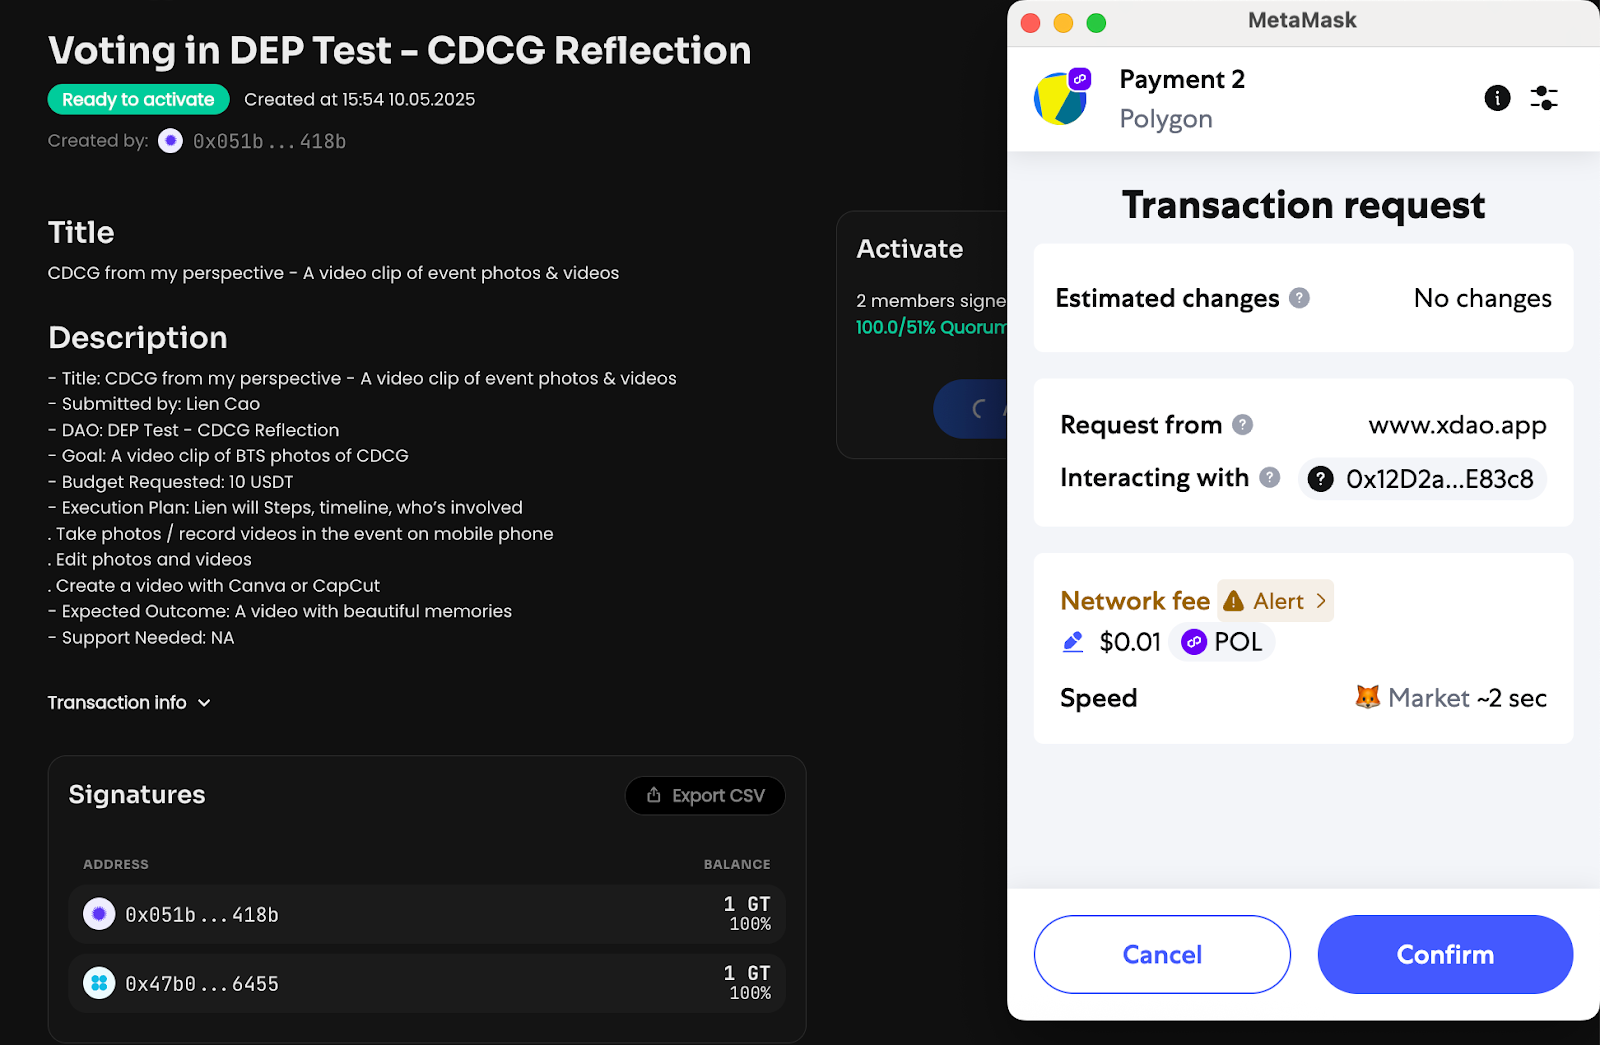Click the 0x47b0...6455 signer avatar icon
This screenshot has height=1045, width=1600.
pos(99,984)
